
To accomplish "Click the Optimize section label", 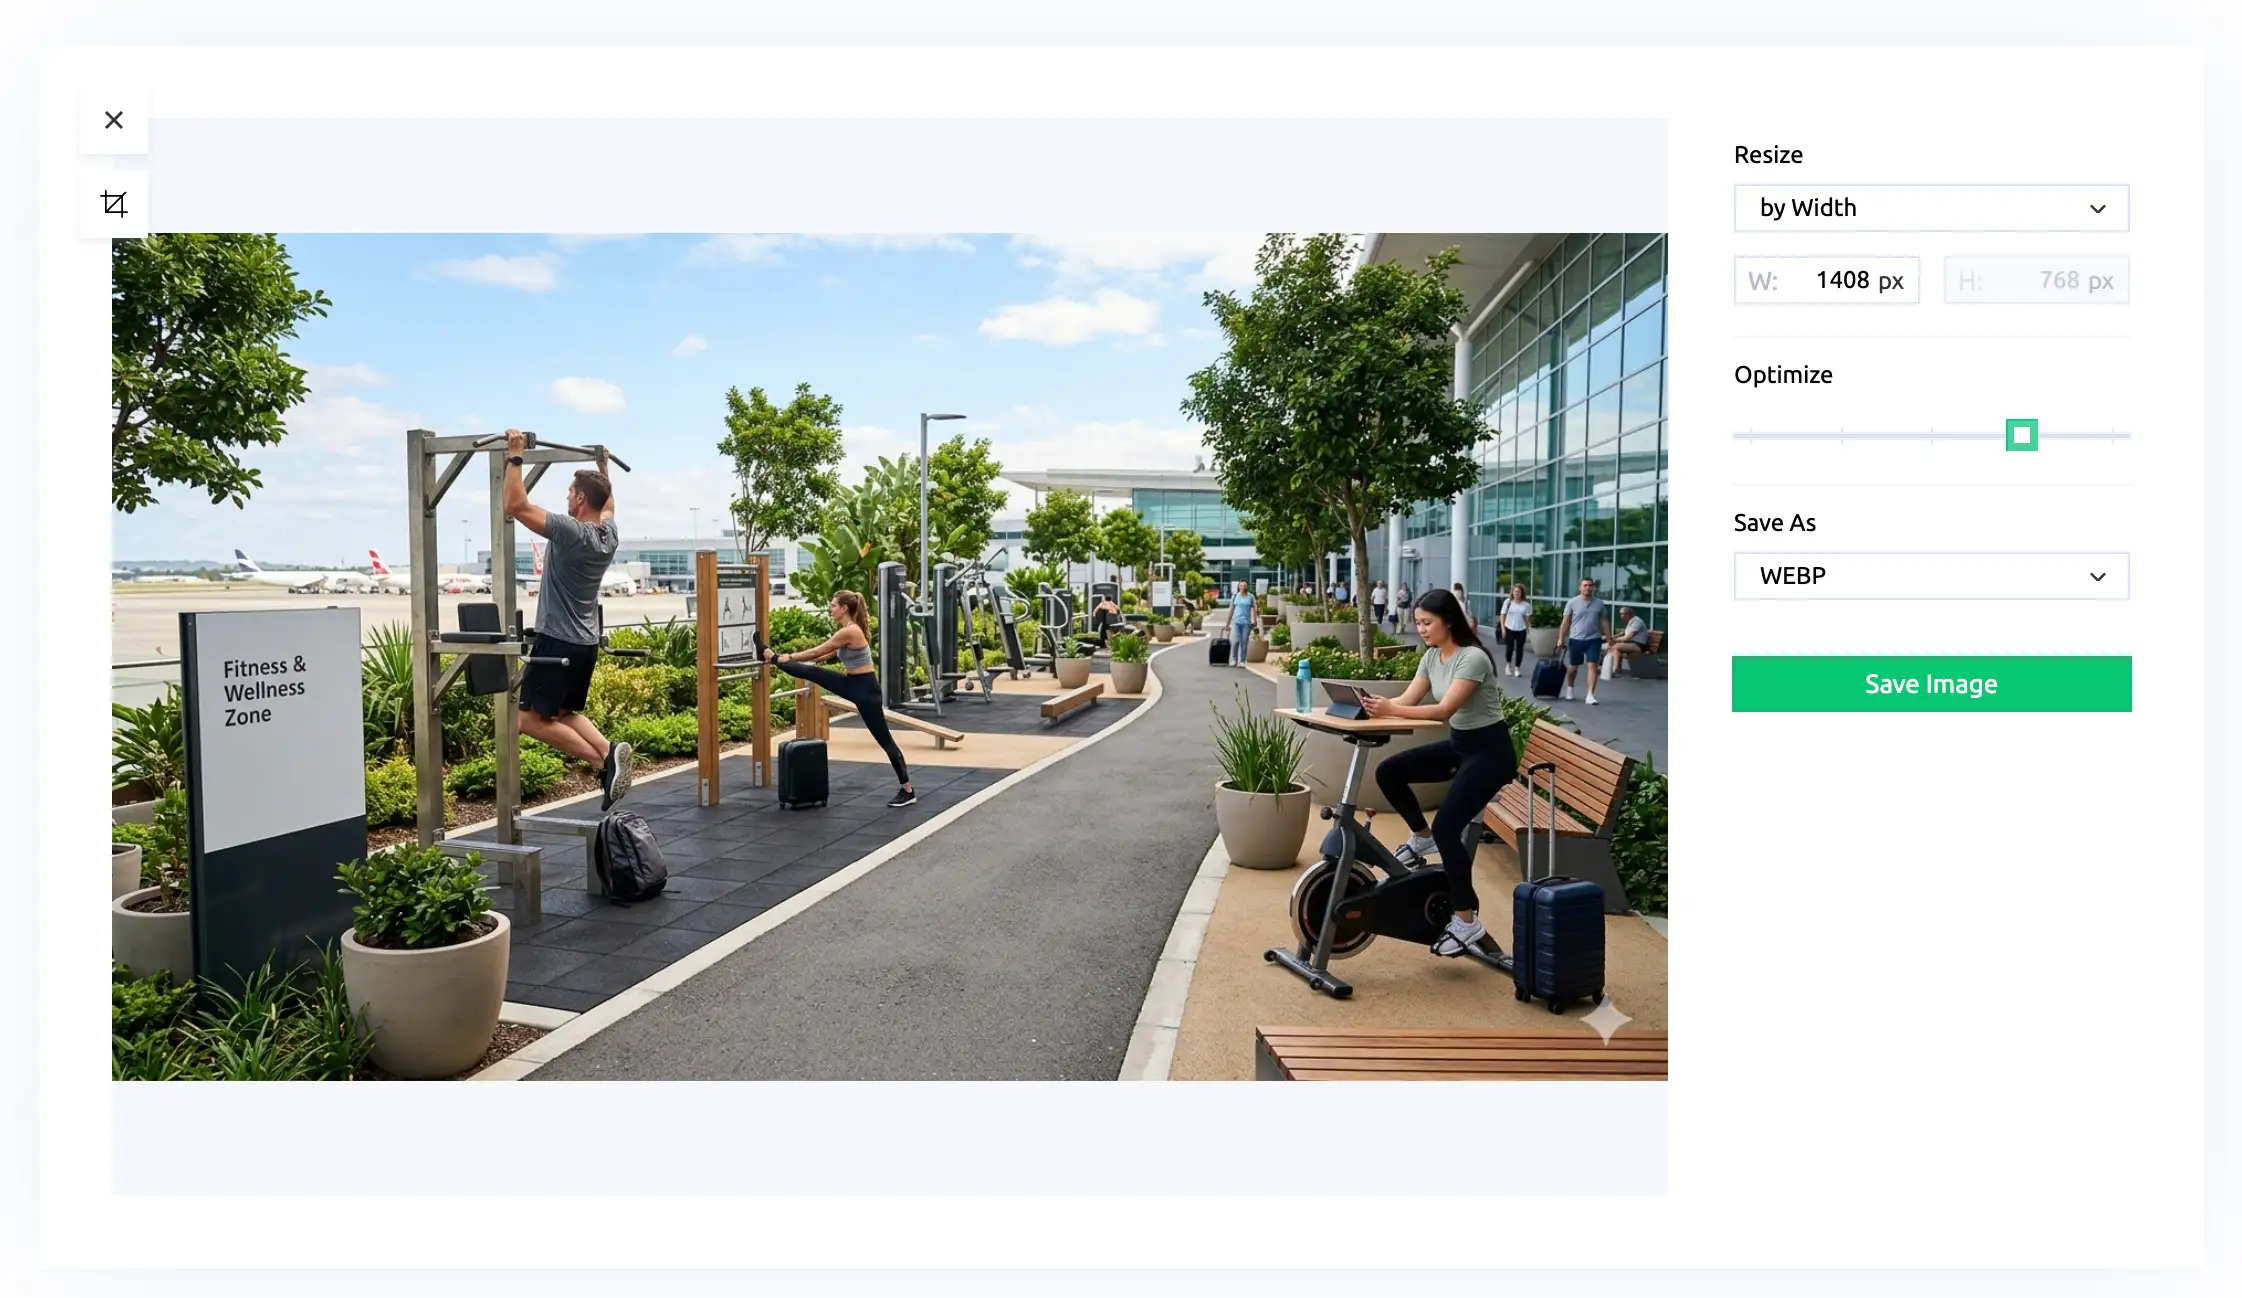I will [x=1783, y=375].
